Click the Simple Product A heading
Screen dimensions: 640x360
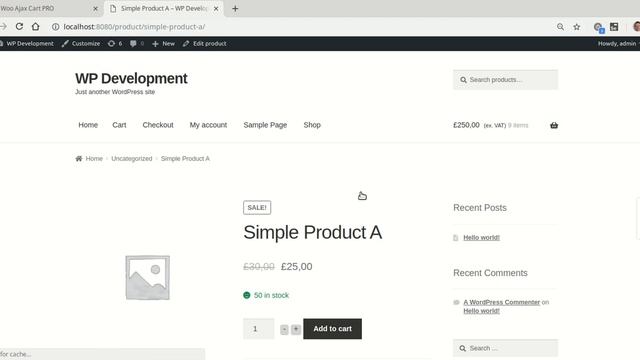coord(313,232)
